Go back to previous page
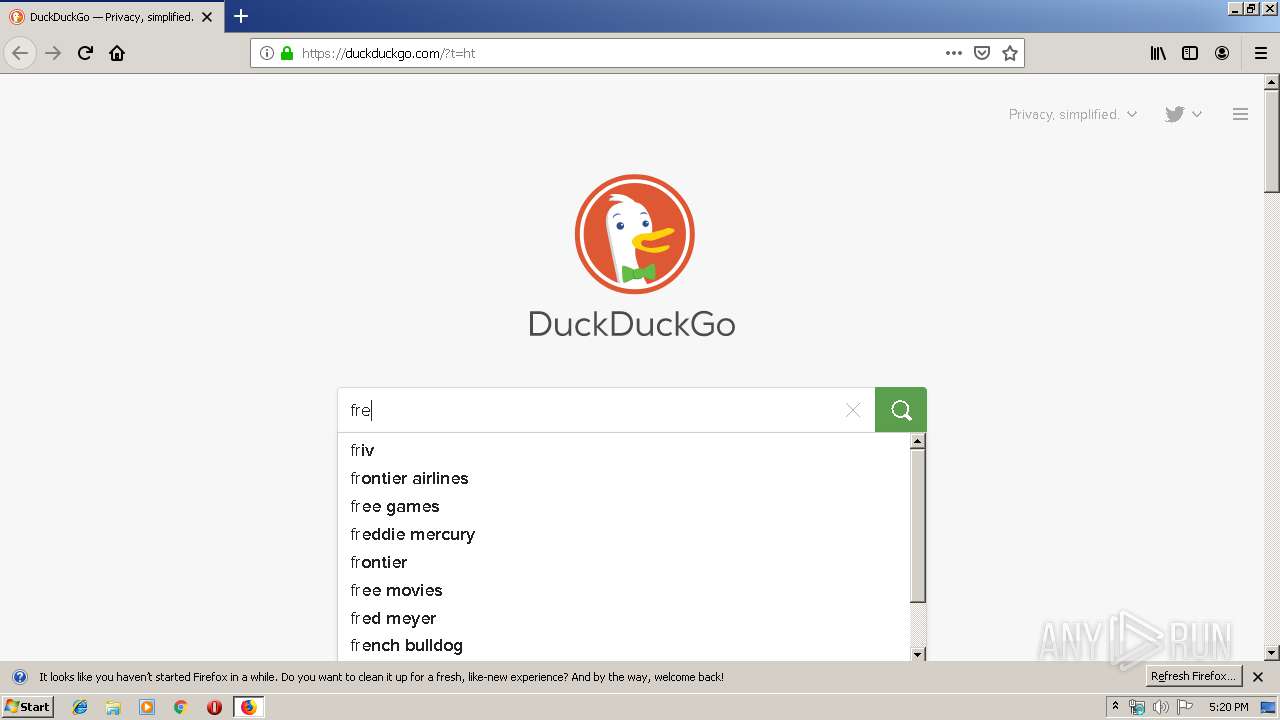 point(20,53)
